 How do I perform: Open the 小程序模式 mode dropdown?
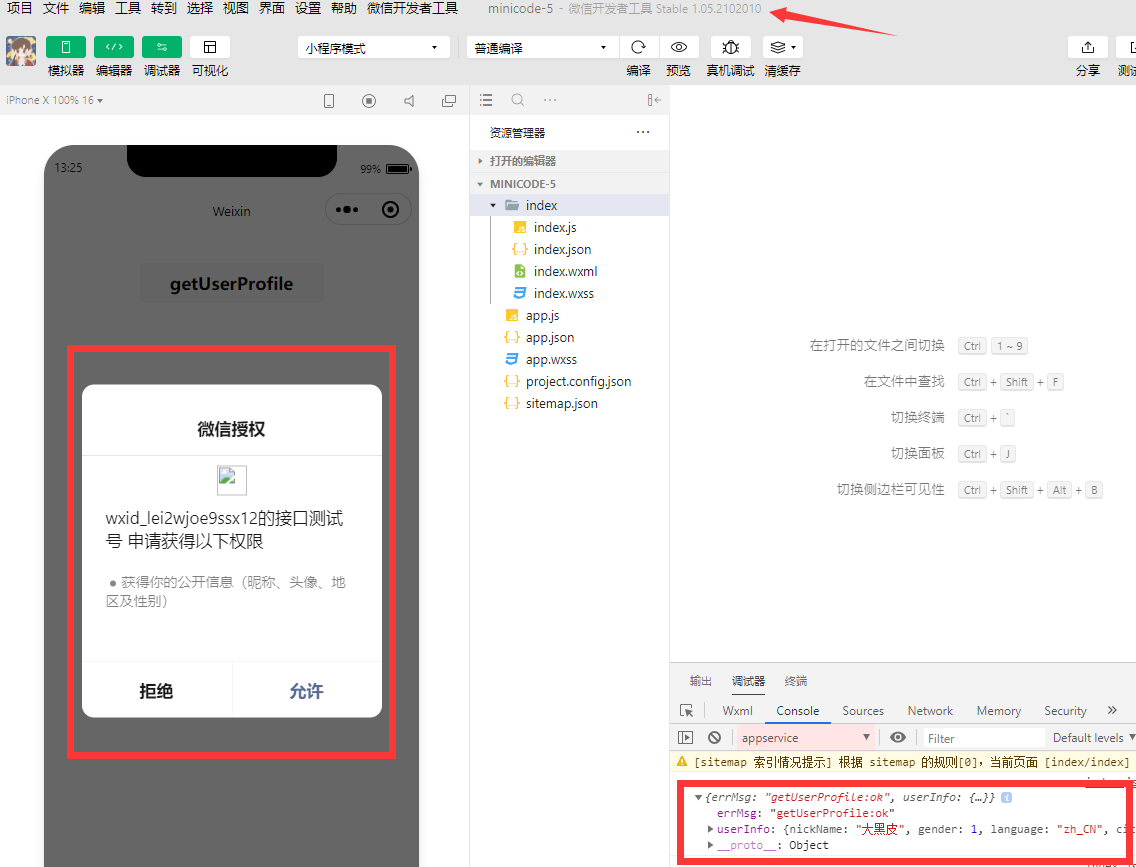click(x=373, y=48)
